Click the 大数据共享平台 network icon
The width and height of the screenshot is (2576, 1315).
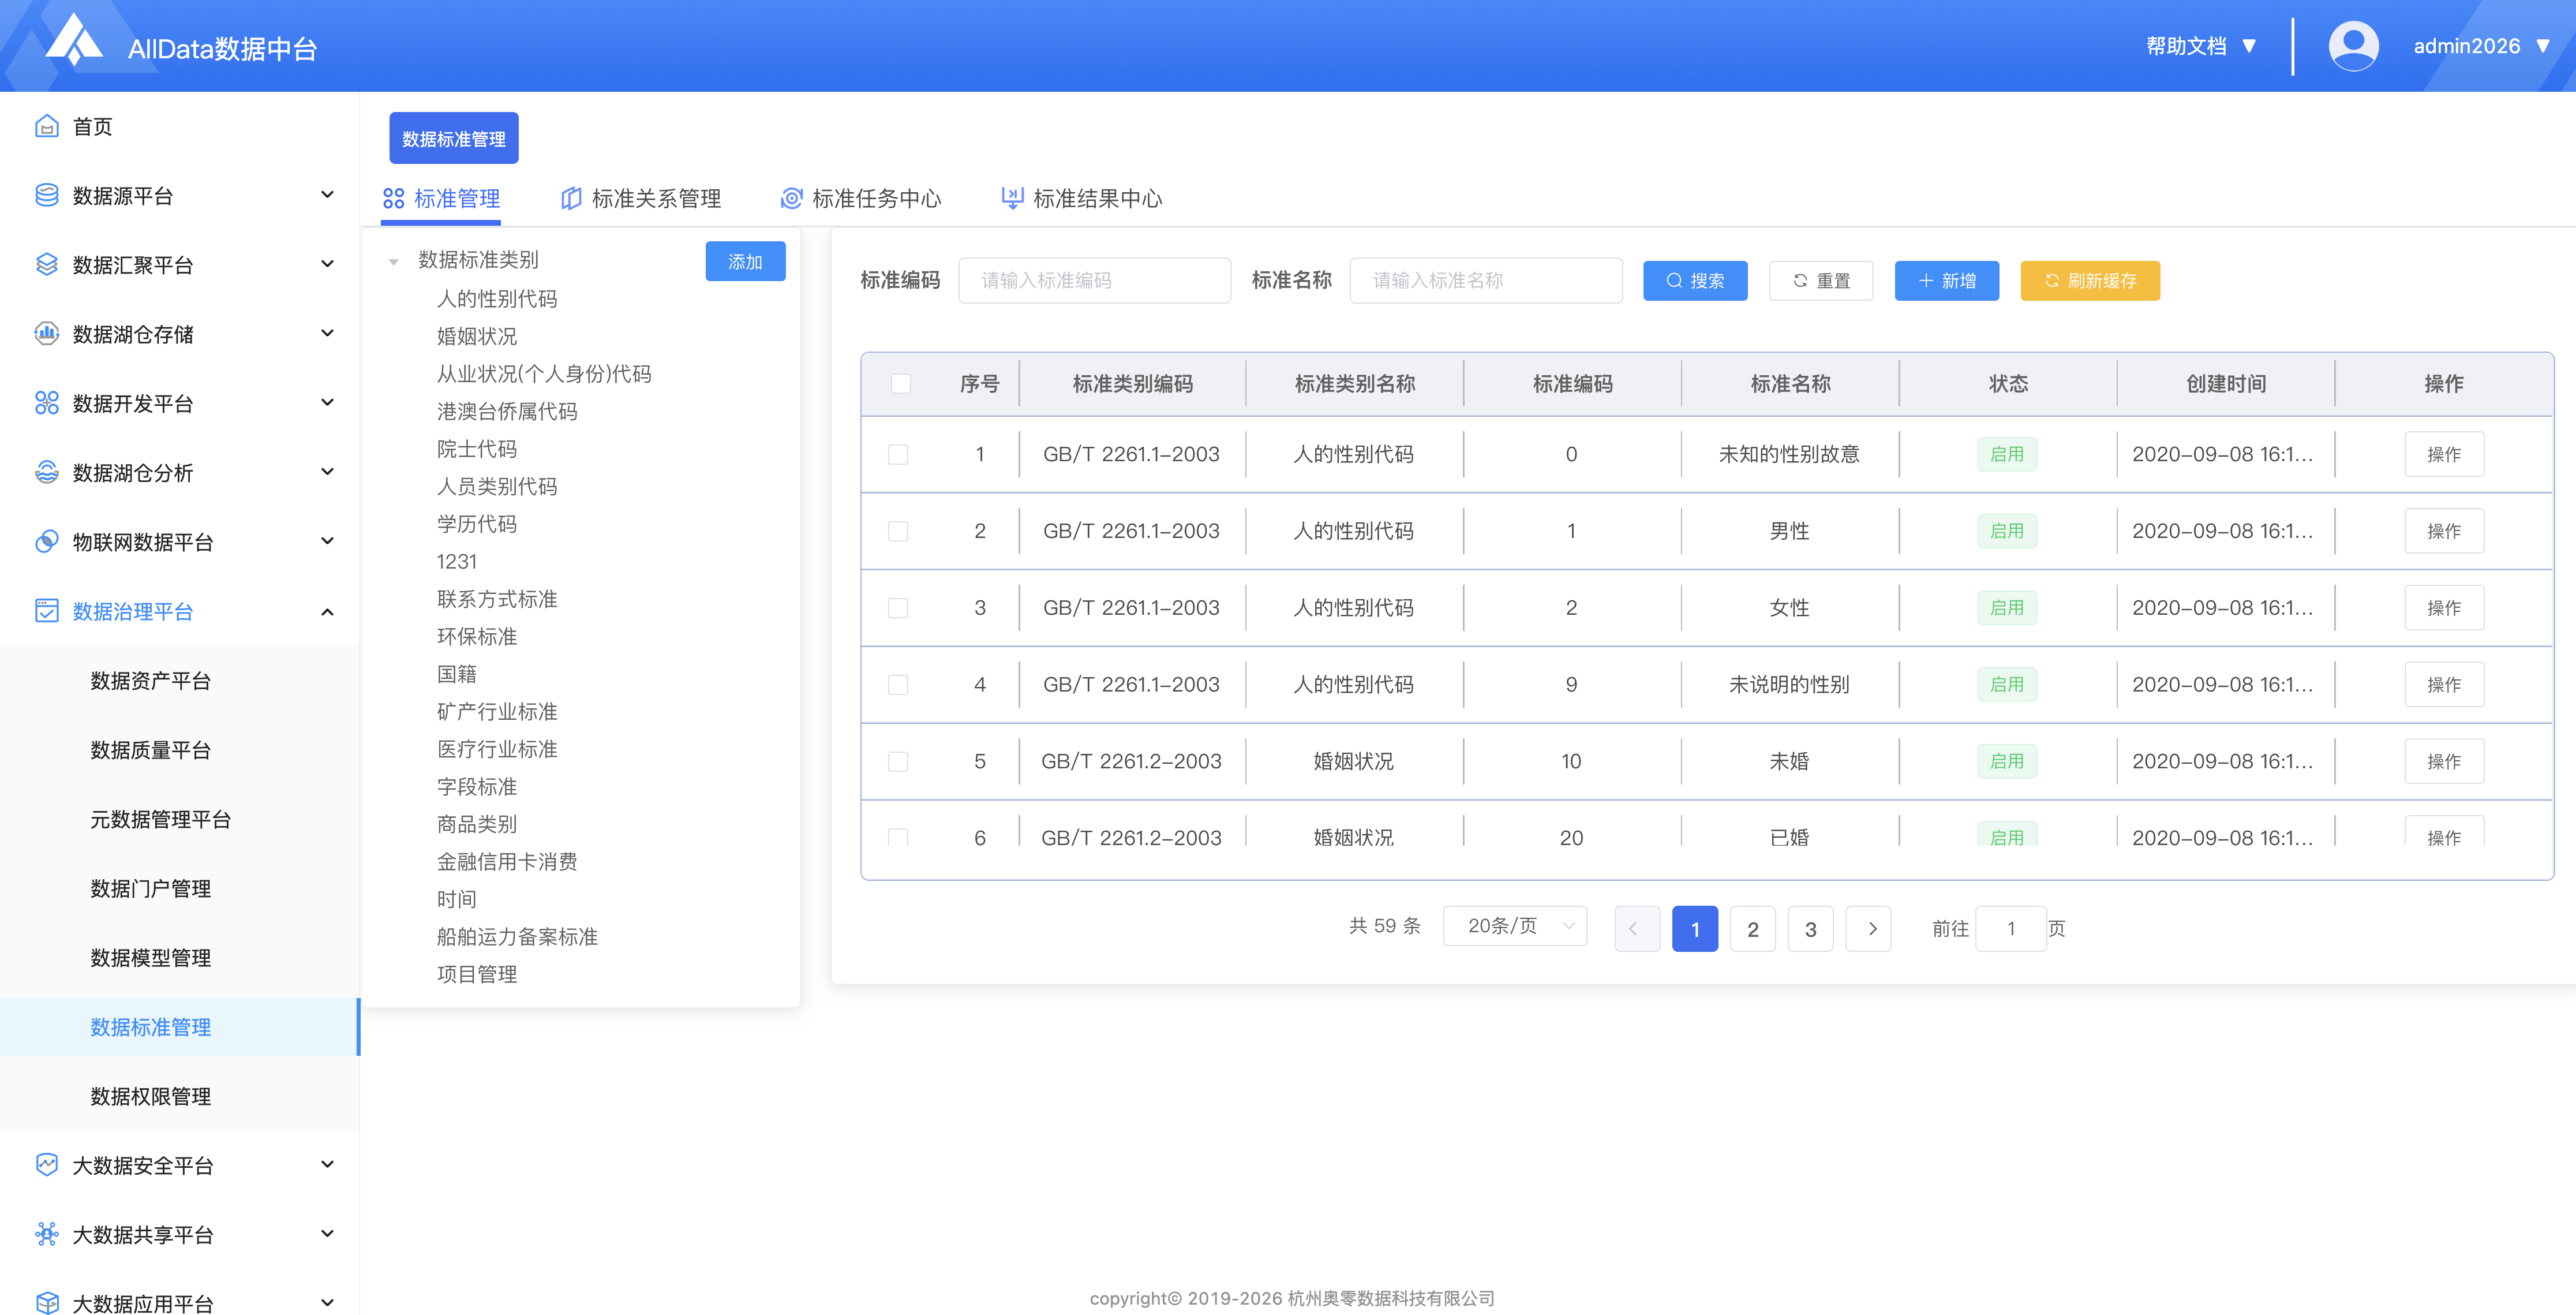point(46,1234)
